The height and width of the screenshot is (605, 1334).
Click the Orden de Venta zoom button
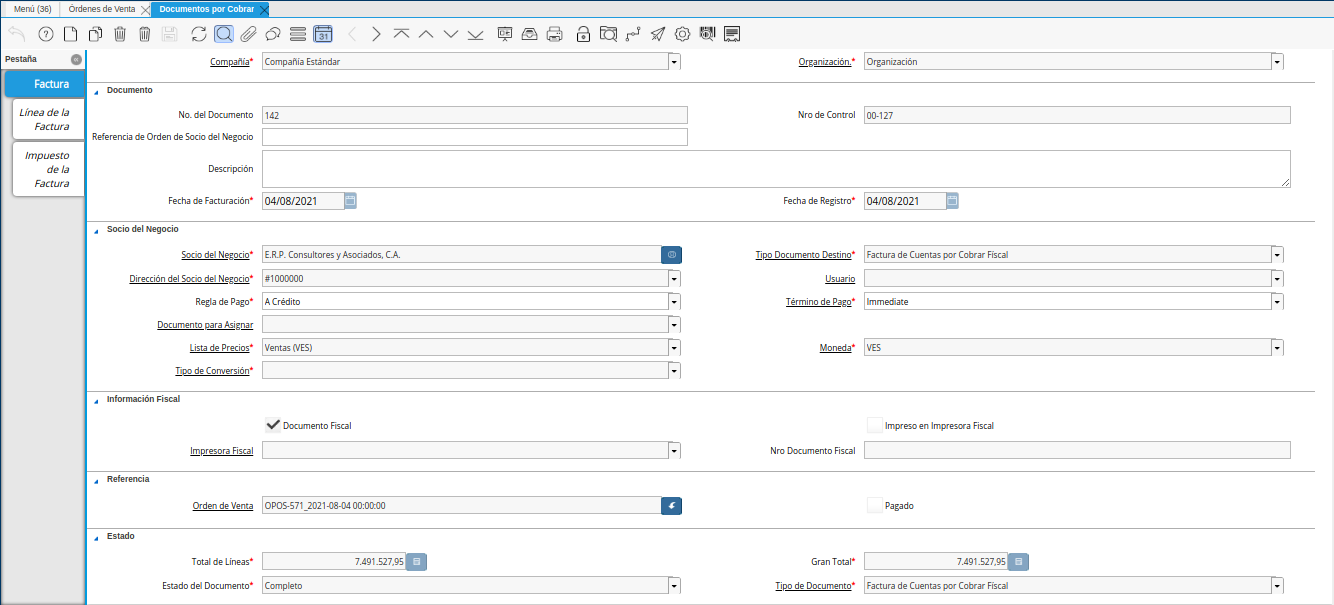[x=671, y=506]
